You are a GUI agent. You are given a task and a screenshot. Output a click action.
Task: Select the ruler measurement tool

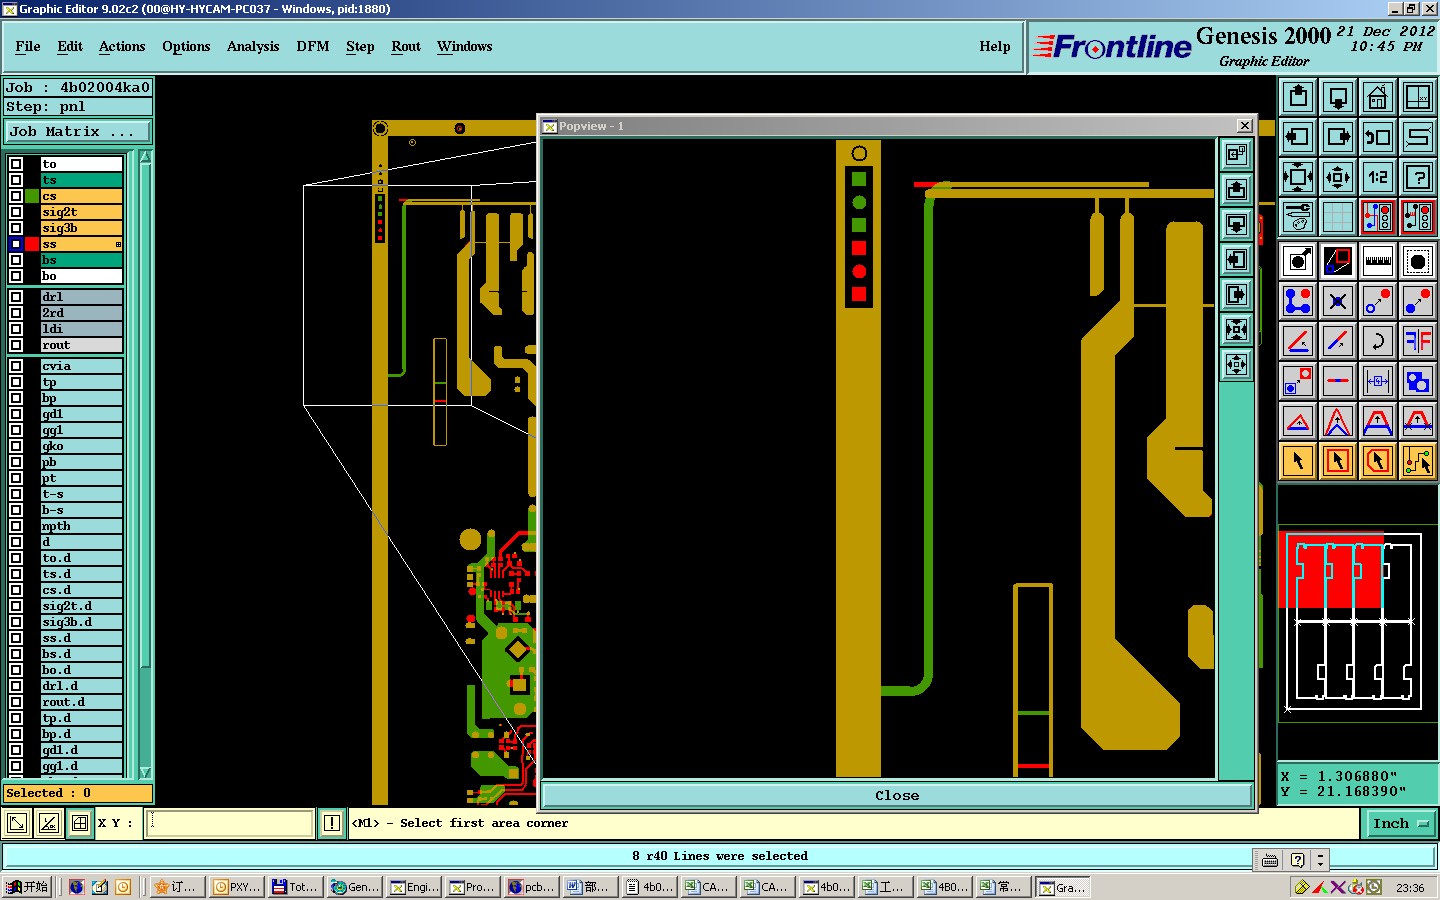(x=1378, y=262)
